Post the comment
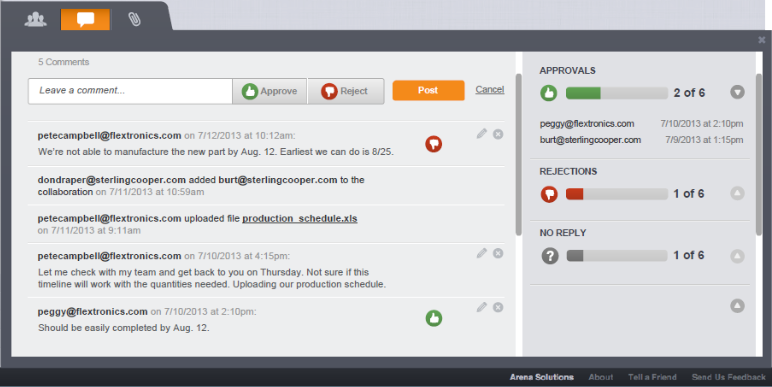 [x=428, y=90]
